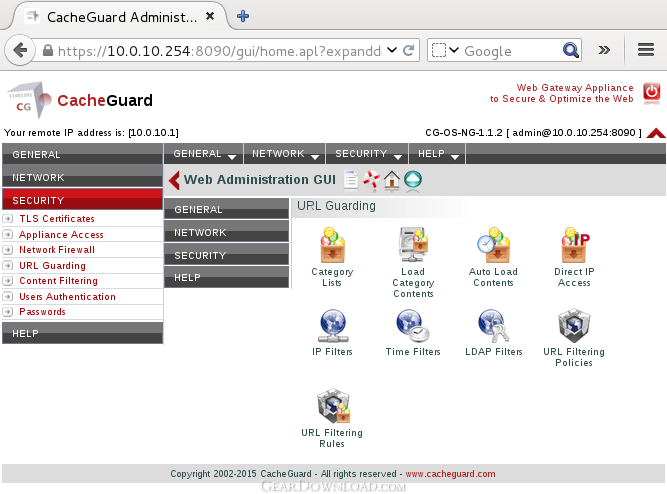Open Content Filtering link

[x=58, y=281]
